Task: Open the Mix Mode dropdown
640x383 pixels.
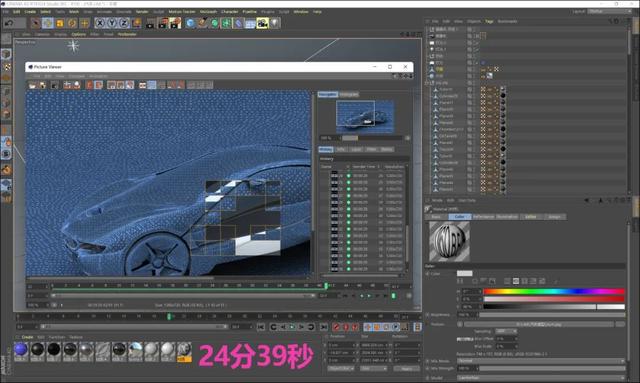Action: point(541,361)
